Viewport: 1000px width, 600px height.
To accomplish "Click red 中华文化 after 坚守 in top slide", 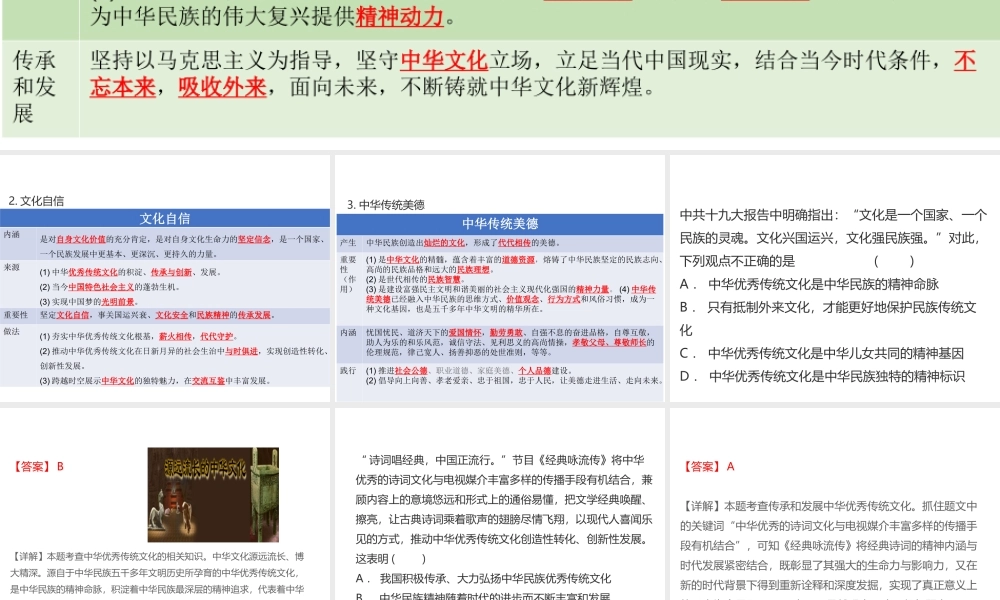I will pos(444,61).
